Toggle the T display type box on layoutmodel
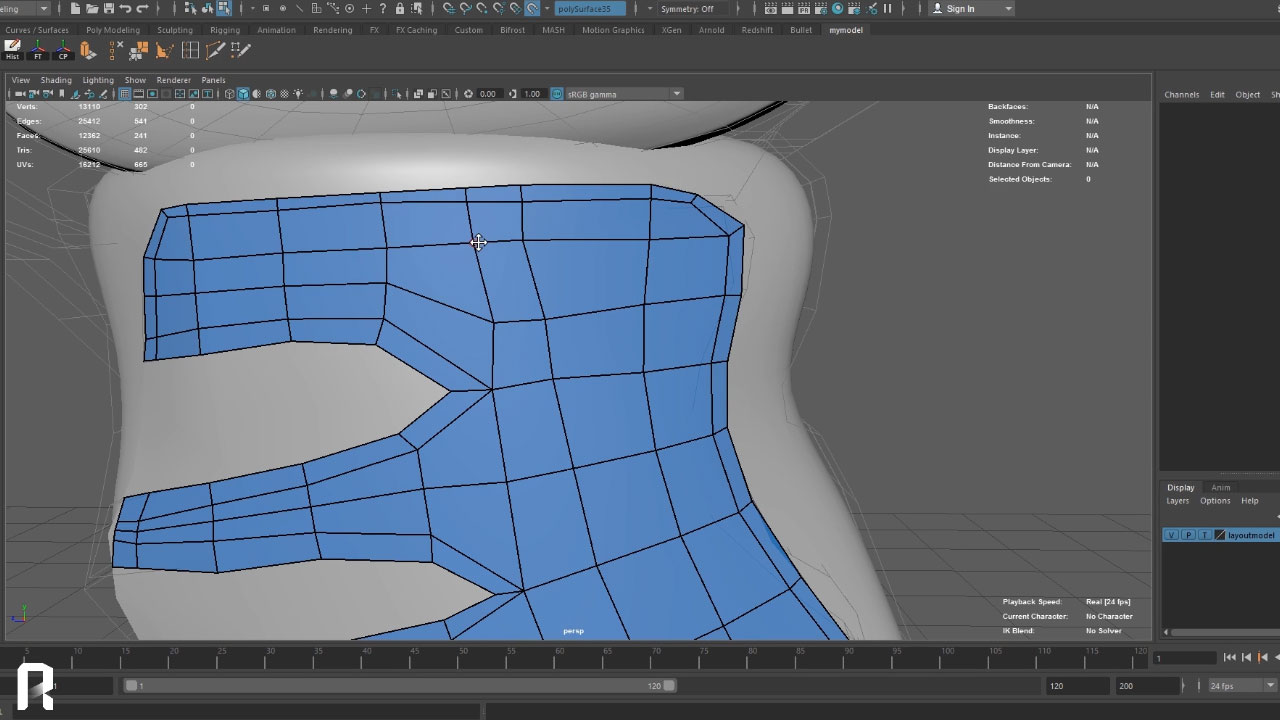Image resolution: width=1280 pixels, height=720 pixels. (1204, 535)
